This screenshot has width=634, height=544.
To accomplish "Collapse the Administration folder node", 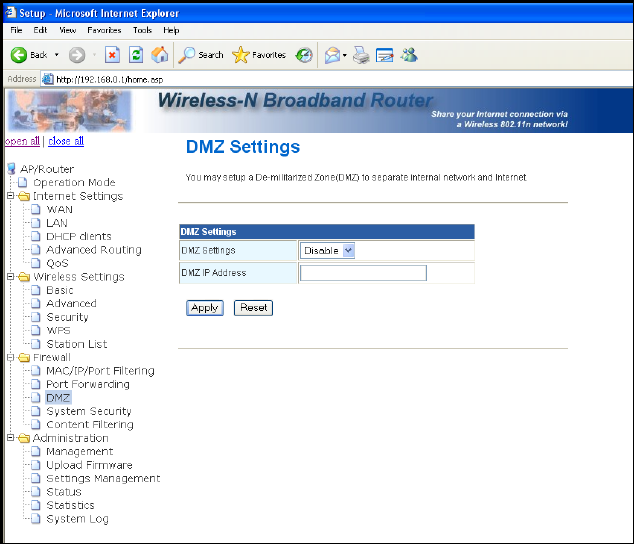I will click(11, 438).
